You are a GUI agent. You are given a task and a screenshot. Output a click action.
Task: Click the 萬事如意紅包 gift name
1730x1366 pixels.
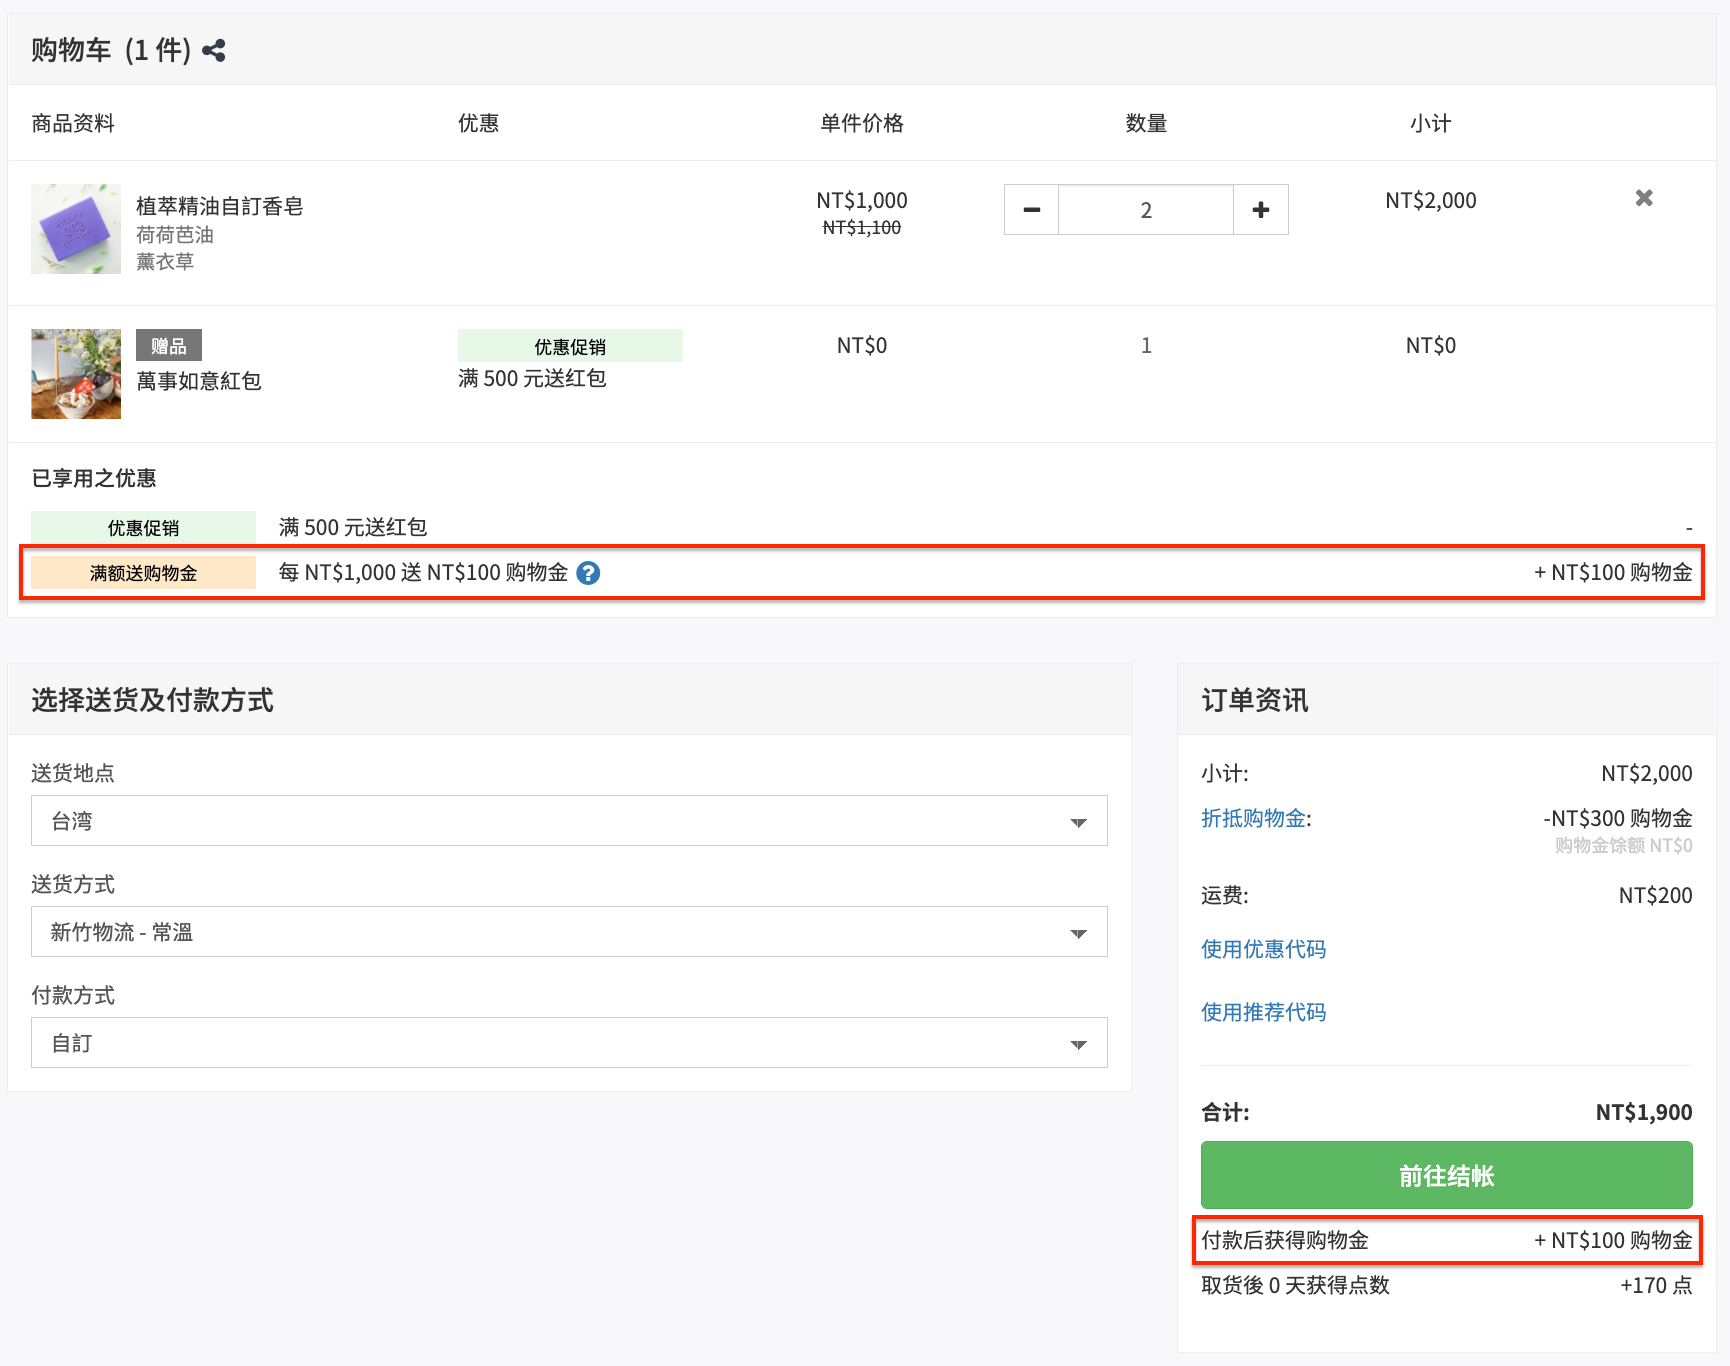pos(199,381)
